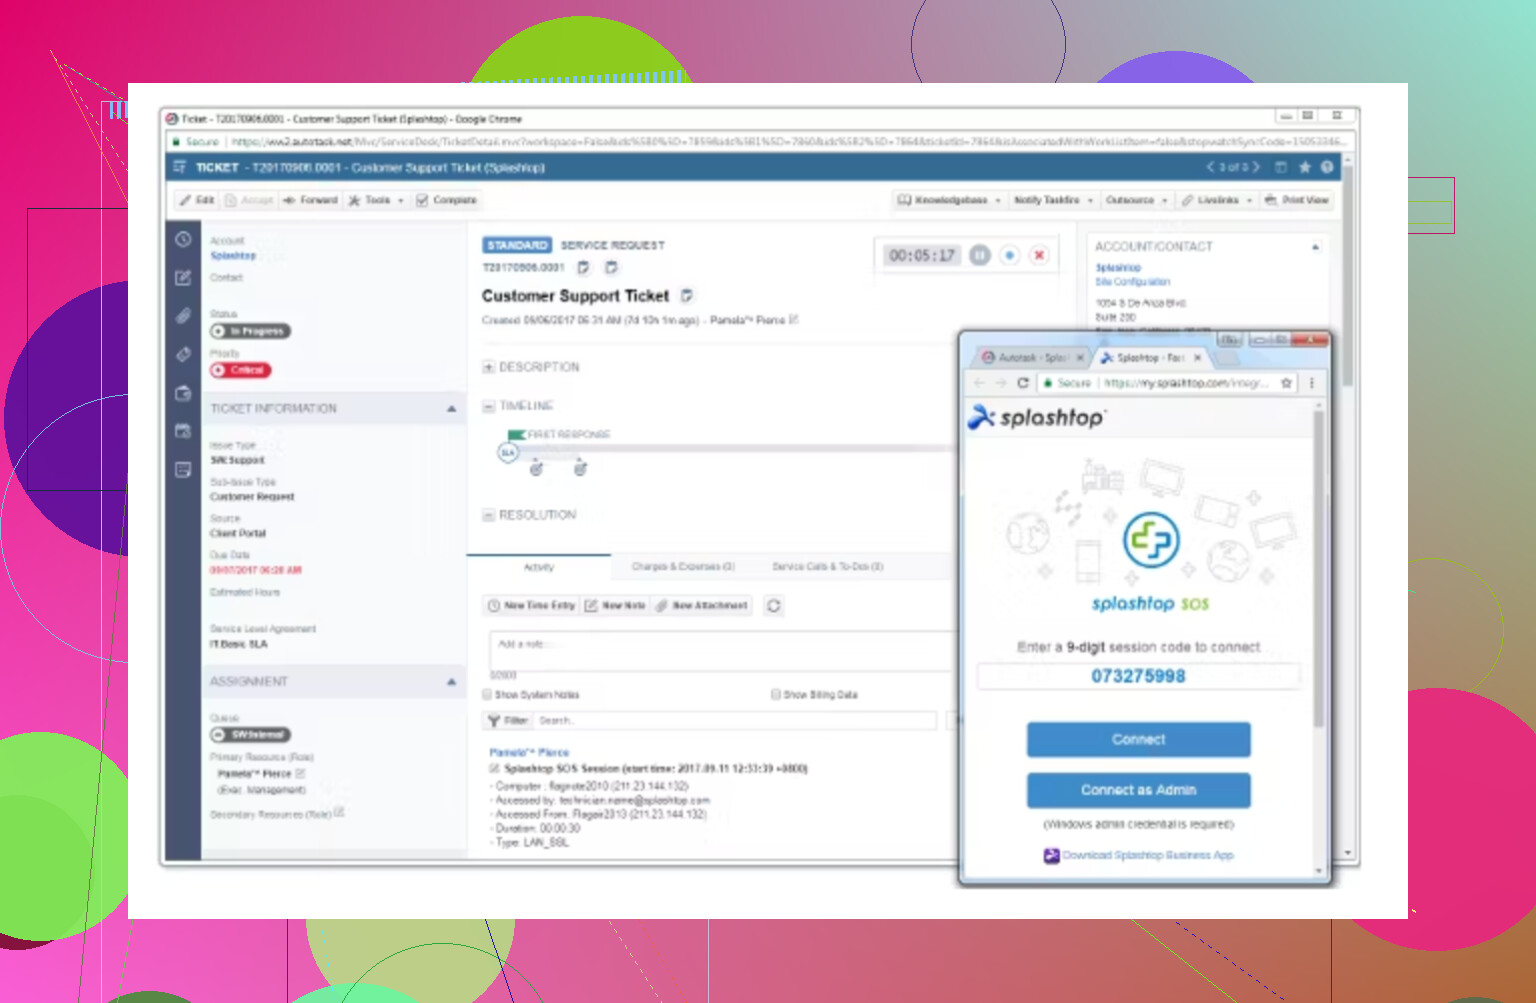This screenshot has height=1003, width=1536.
Task: Enable Show System Notes checkbox
Action: [x=488, y=695]
